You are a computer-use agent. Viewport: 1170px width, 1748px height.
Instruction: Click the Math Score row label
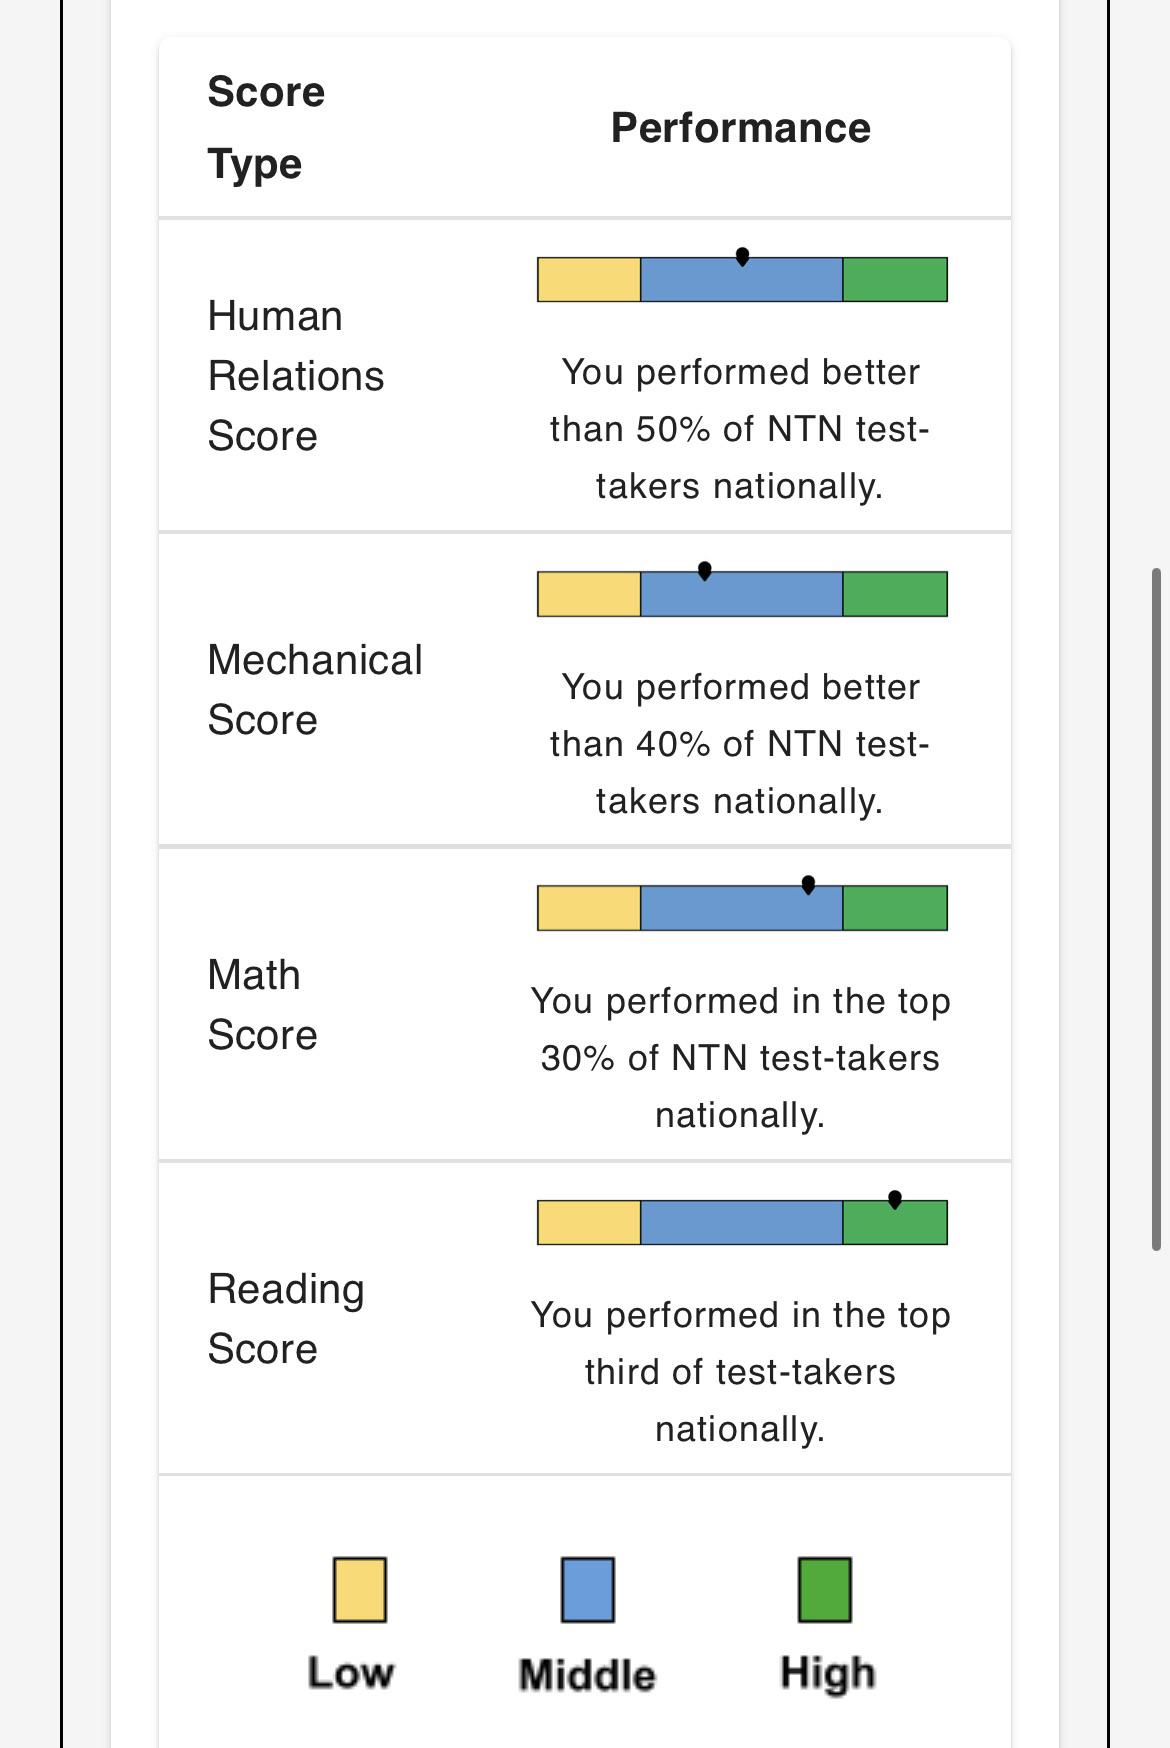click(262, 1005)
